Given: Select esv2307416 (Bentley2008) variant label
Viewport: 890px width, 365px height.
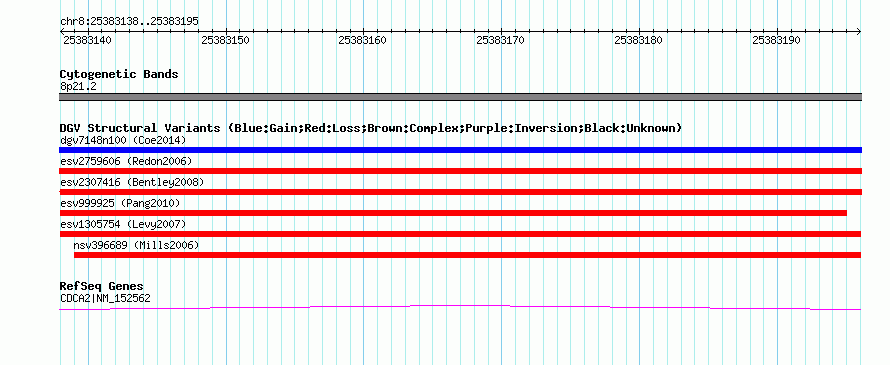Looking at the screenshot, I should (132, 182).
